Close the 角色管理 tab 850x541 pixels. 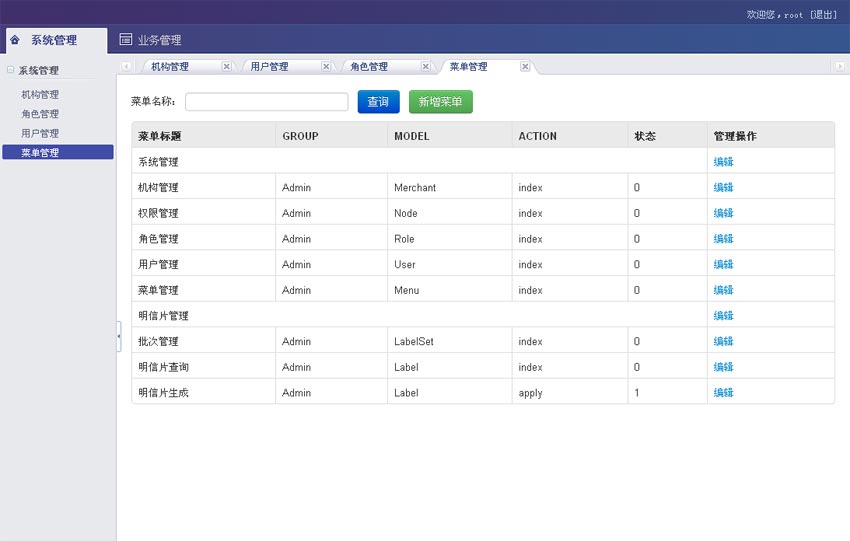pos(425,67)
